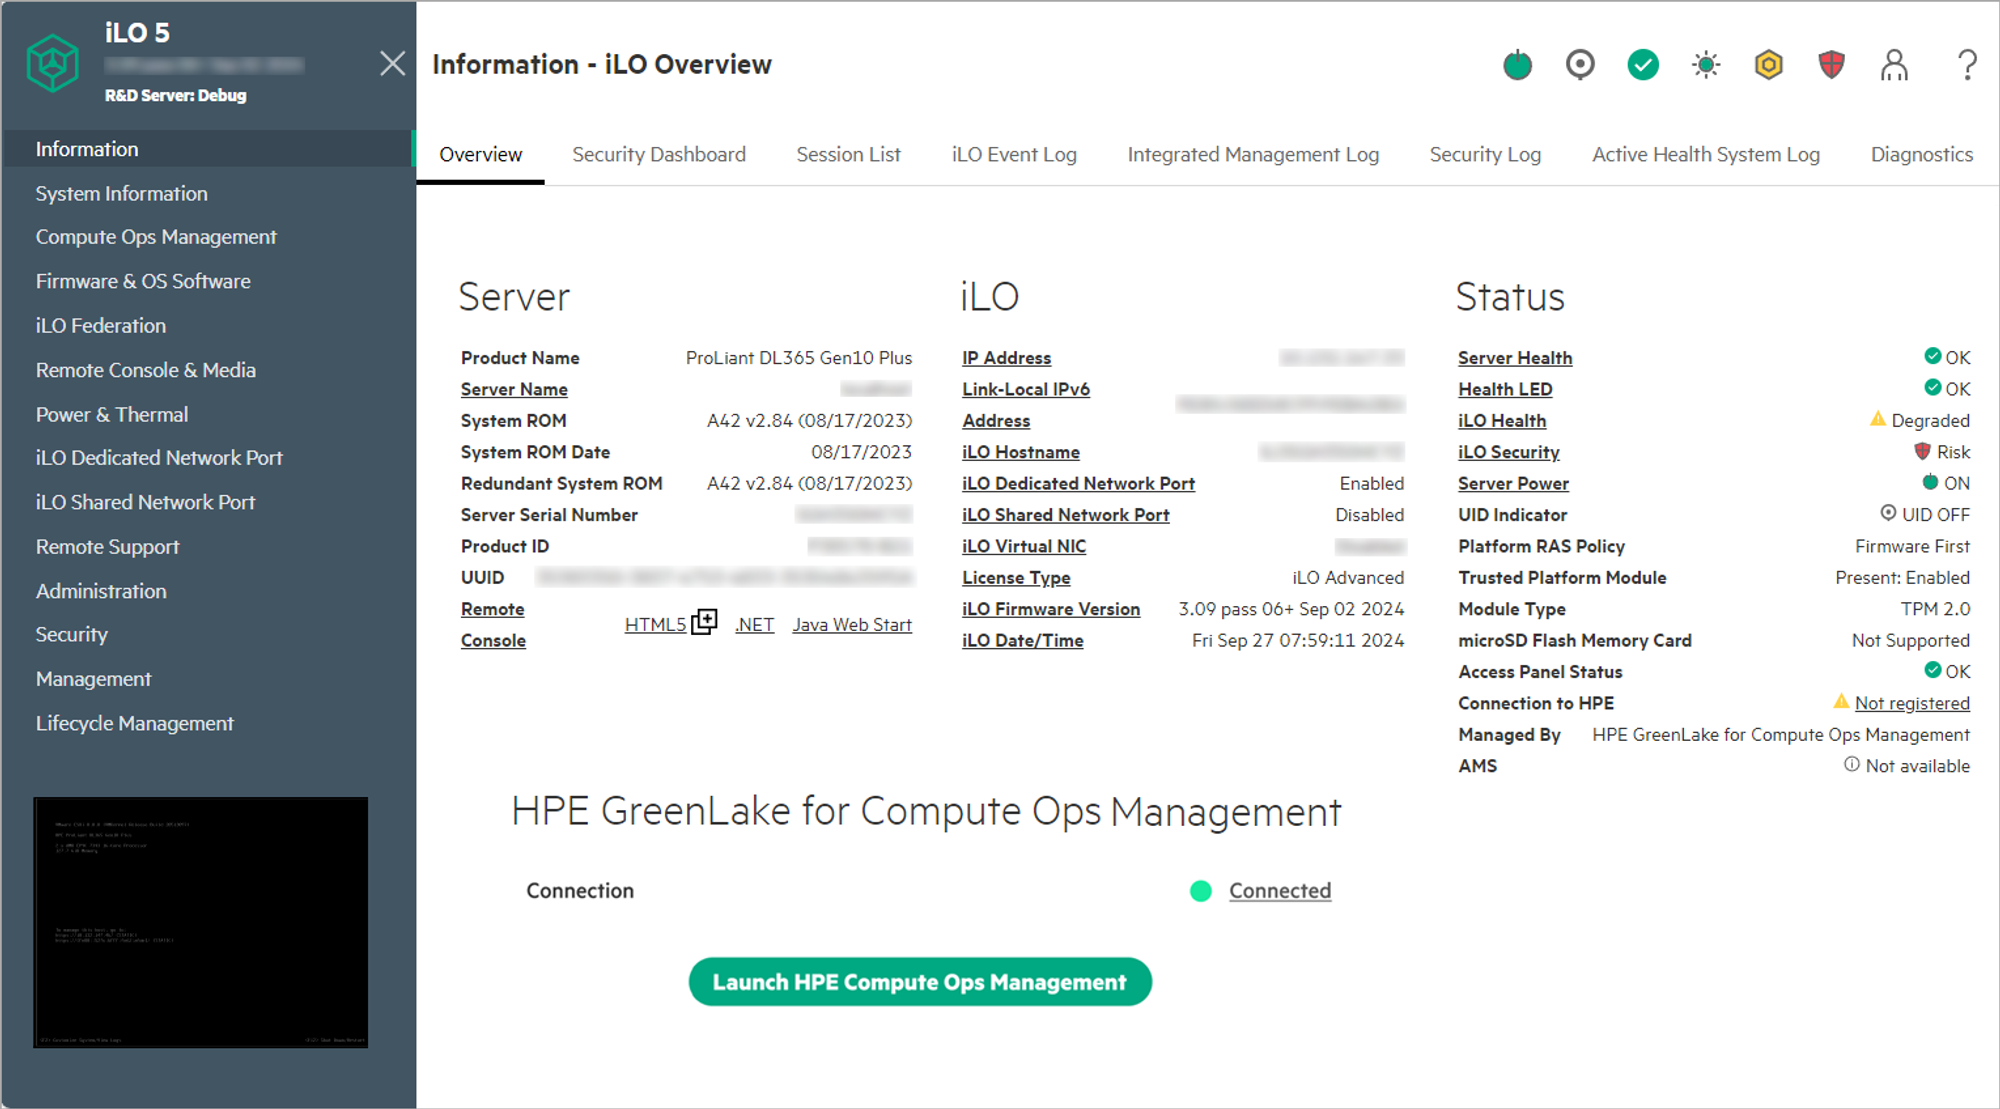Click the Degraded warning triangle icon
The image size is (2000, 1109).
coord(1878,419)
